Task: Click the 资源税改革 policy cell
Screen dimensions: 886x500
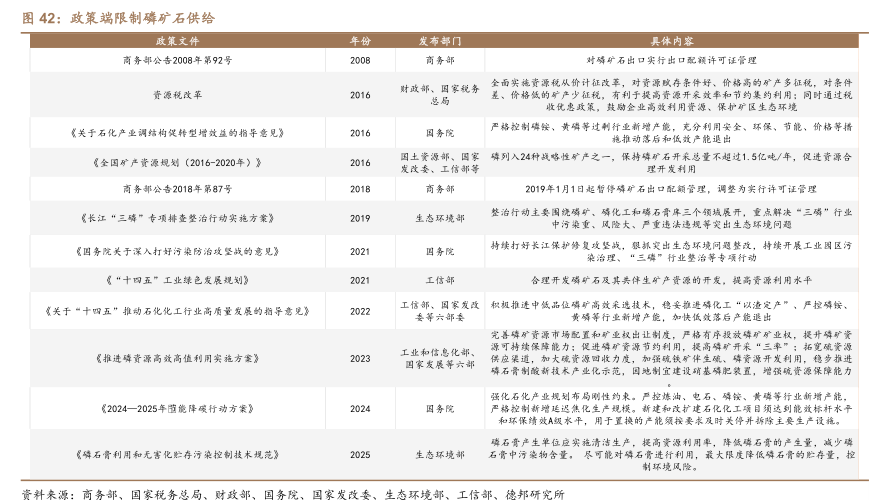Action: [x=177, y=95]
